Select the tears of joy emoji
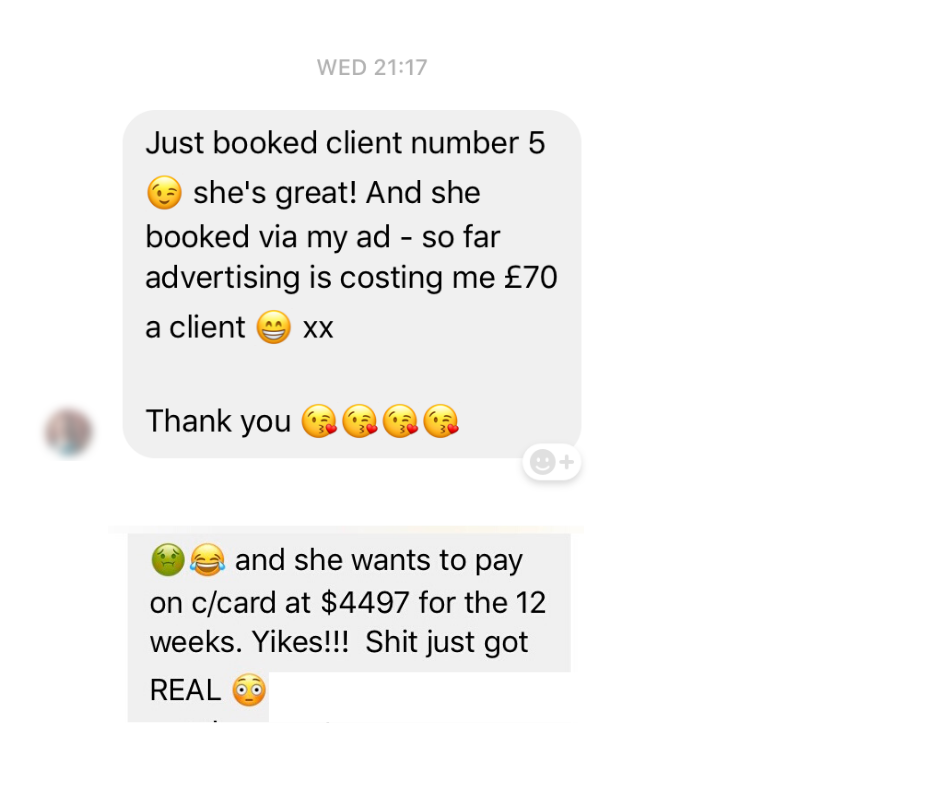 (x=207, y=560)
